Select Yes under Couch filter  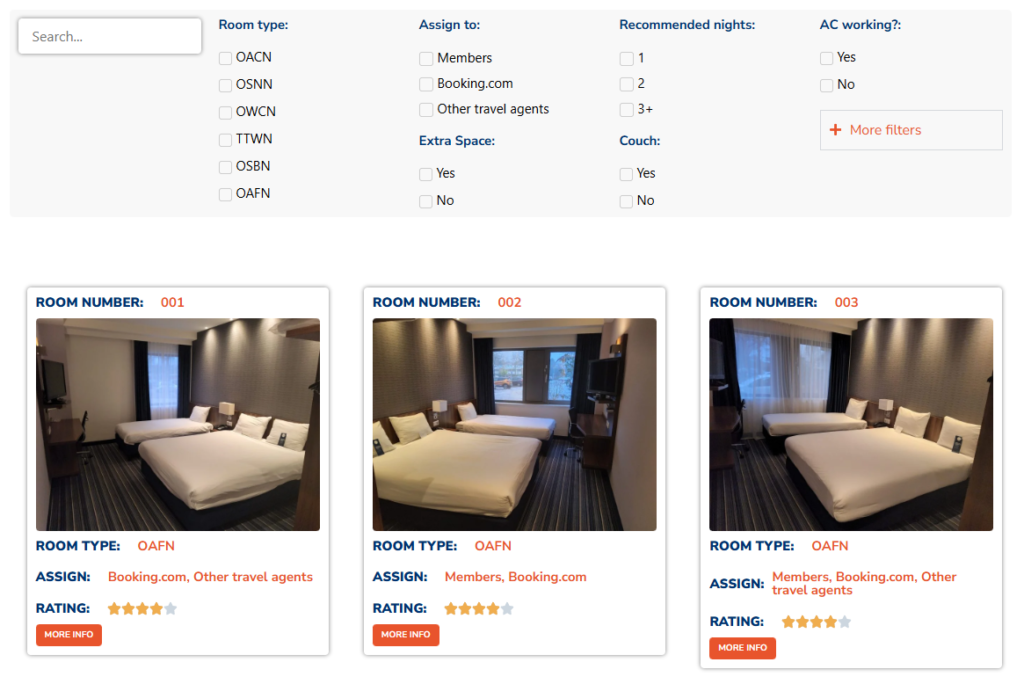(627, 174)
